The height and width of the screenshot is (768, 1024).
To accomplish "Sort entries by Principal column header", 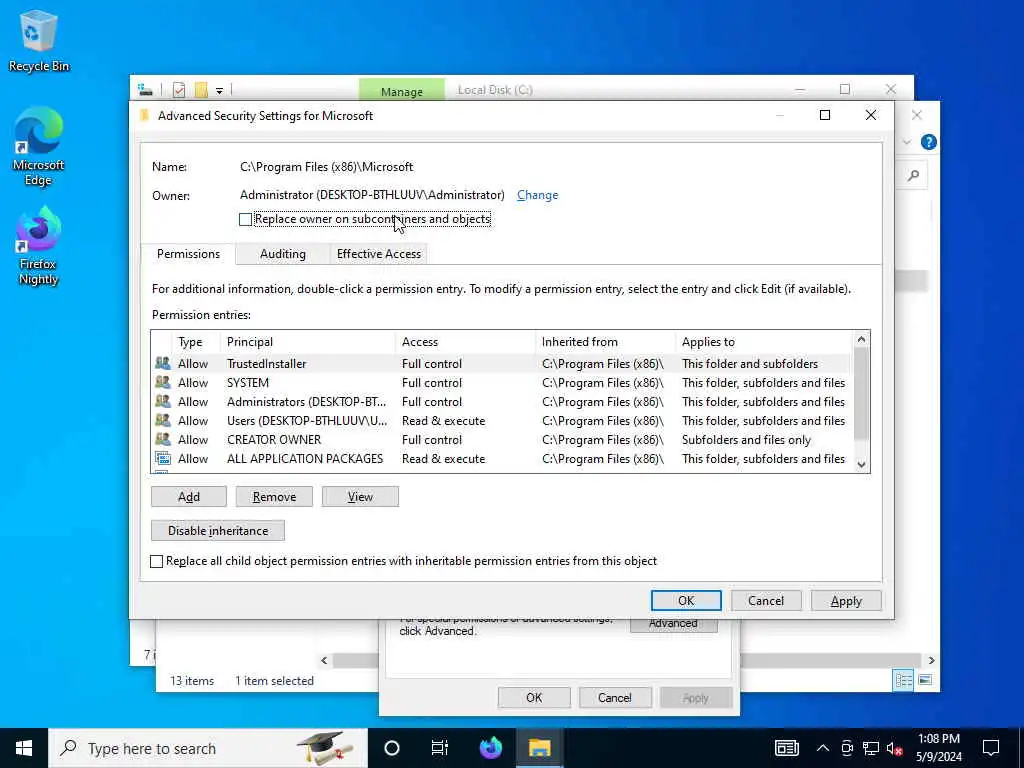I will pos(308,342).
